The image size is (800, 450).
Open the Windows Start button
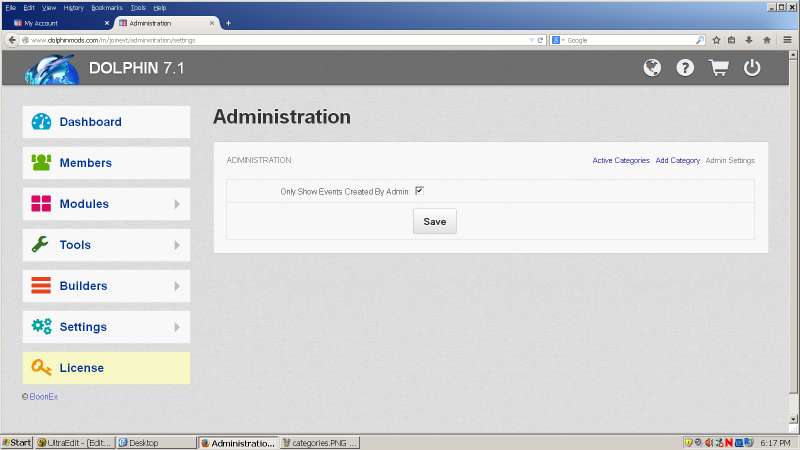tap(17, 442)
